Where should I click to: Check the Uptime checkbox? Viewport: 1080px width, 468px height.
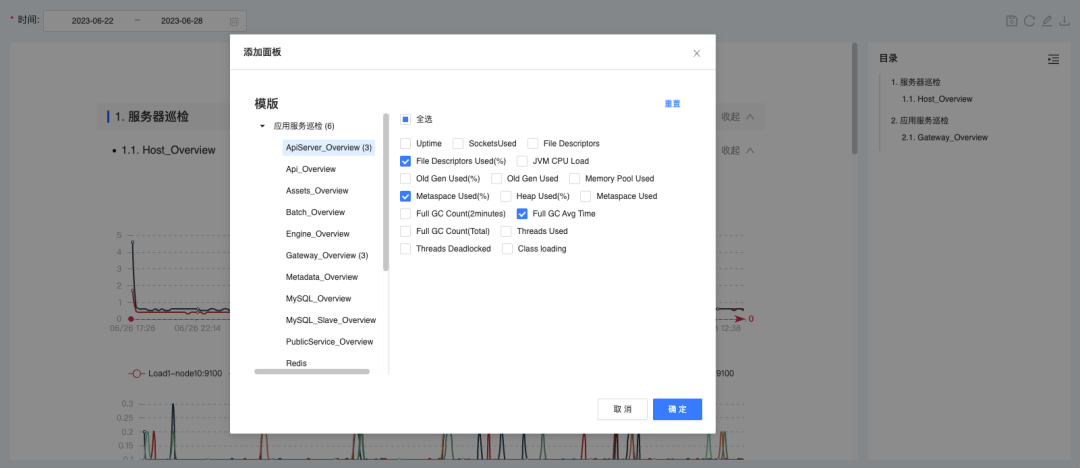(405, 143)
